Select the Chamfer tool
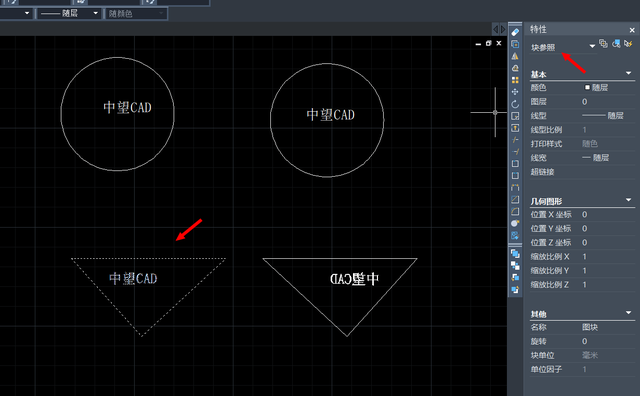This screenshot has height=396, width=640. coord(515,199)
